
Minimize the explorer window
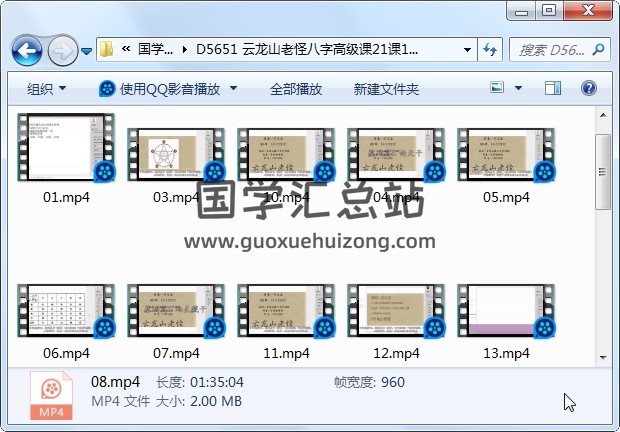coord(522,12)
